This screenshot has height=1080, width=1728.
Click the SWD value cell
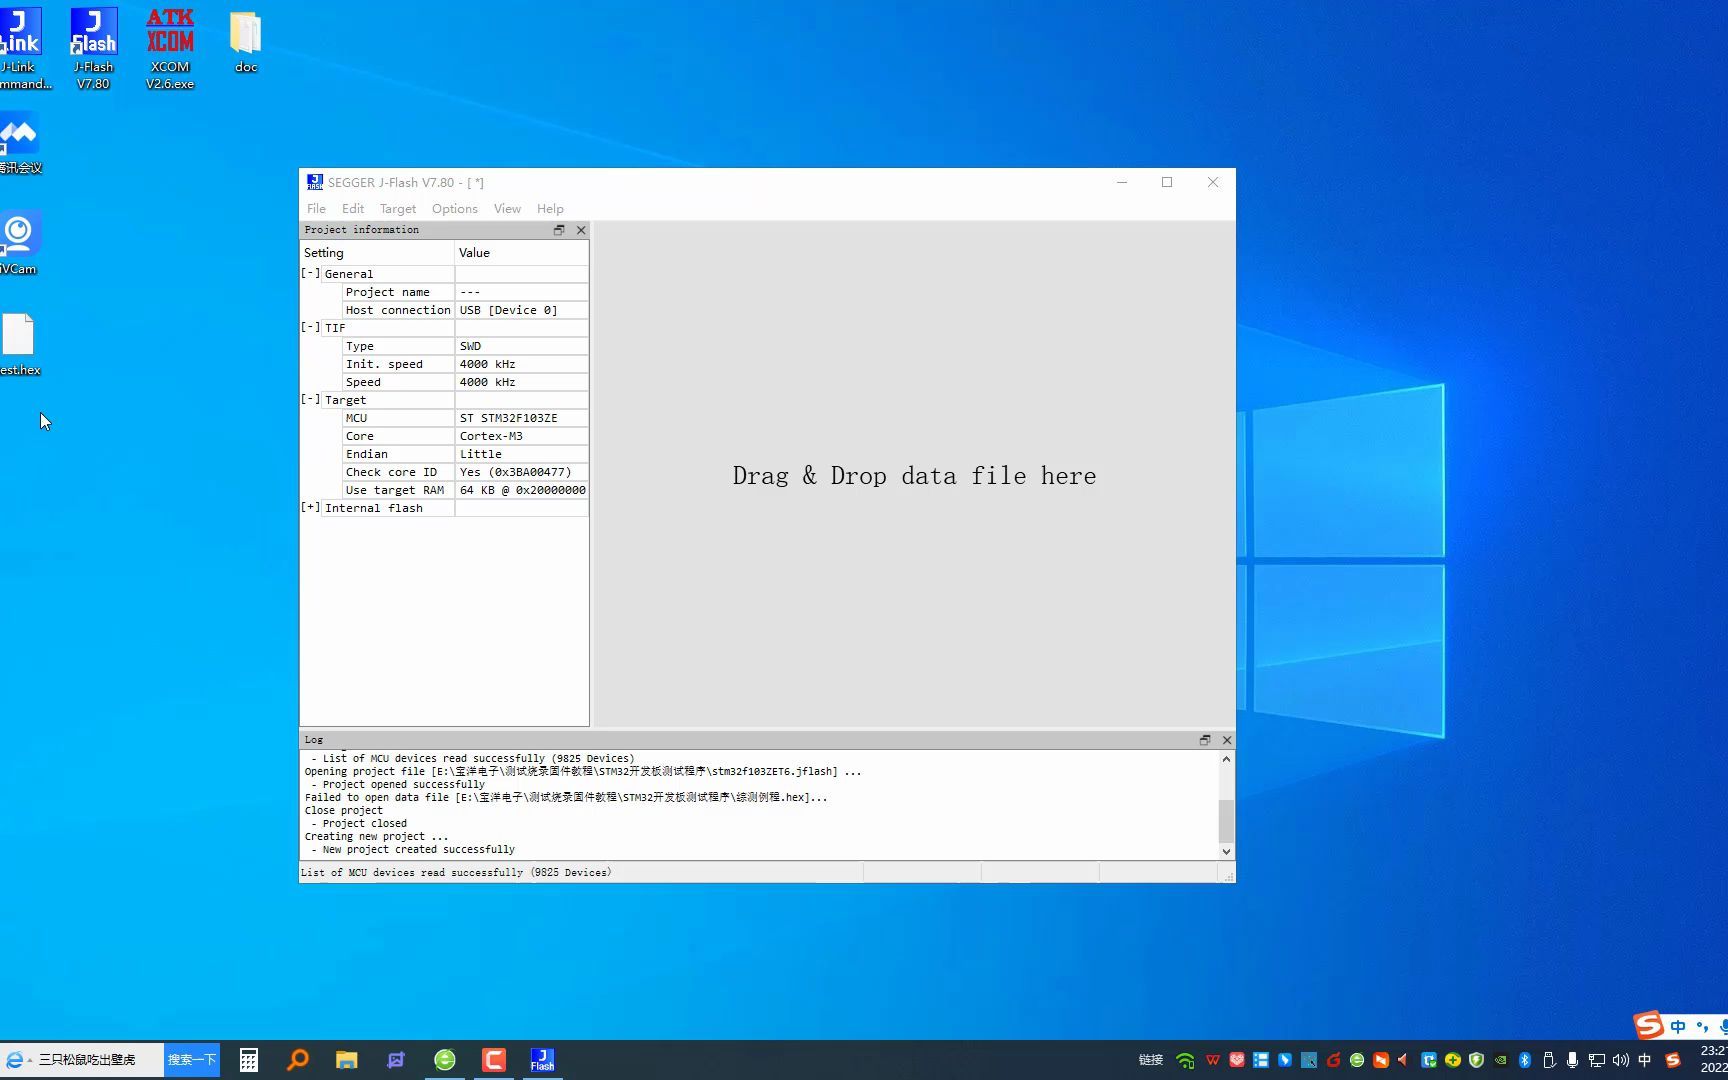pos(521,346)
